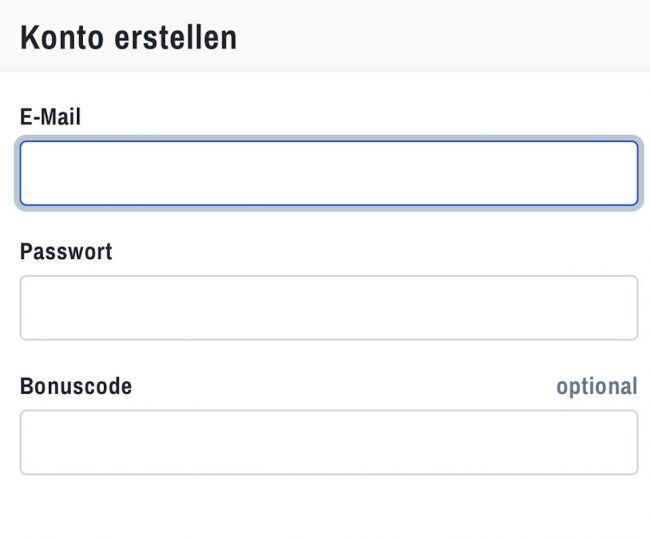
Task: Select the text box under 'Passwort'
Action: click(x=328, y=308)
